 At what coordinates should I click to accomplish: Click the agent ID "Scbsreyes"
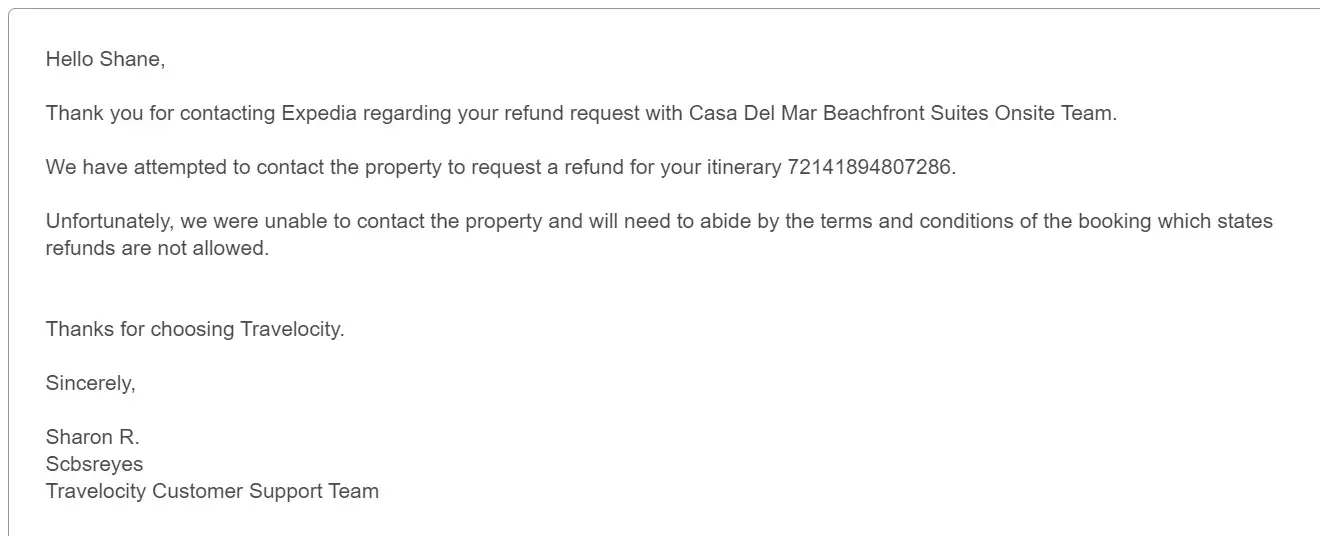[94, 464]
